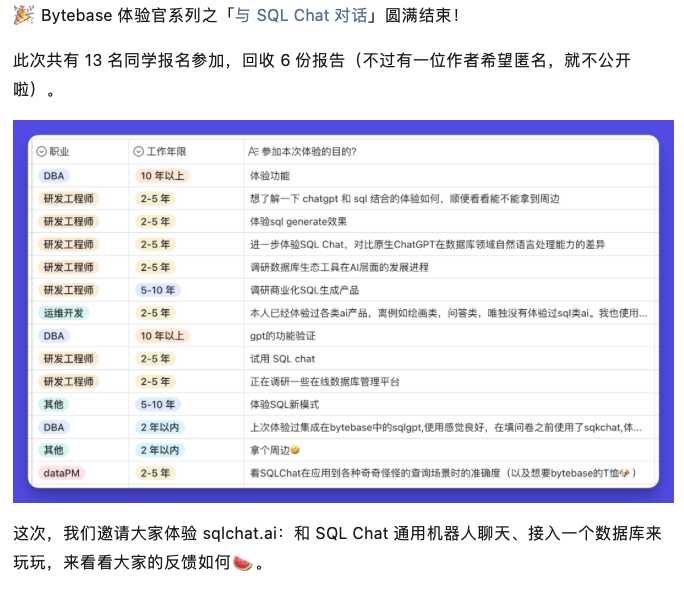The image size is (684, 594).
Task: Click 研发工程师 tag in 试用 SQL chat row
Action: pos(68,358)
